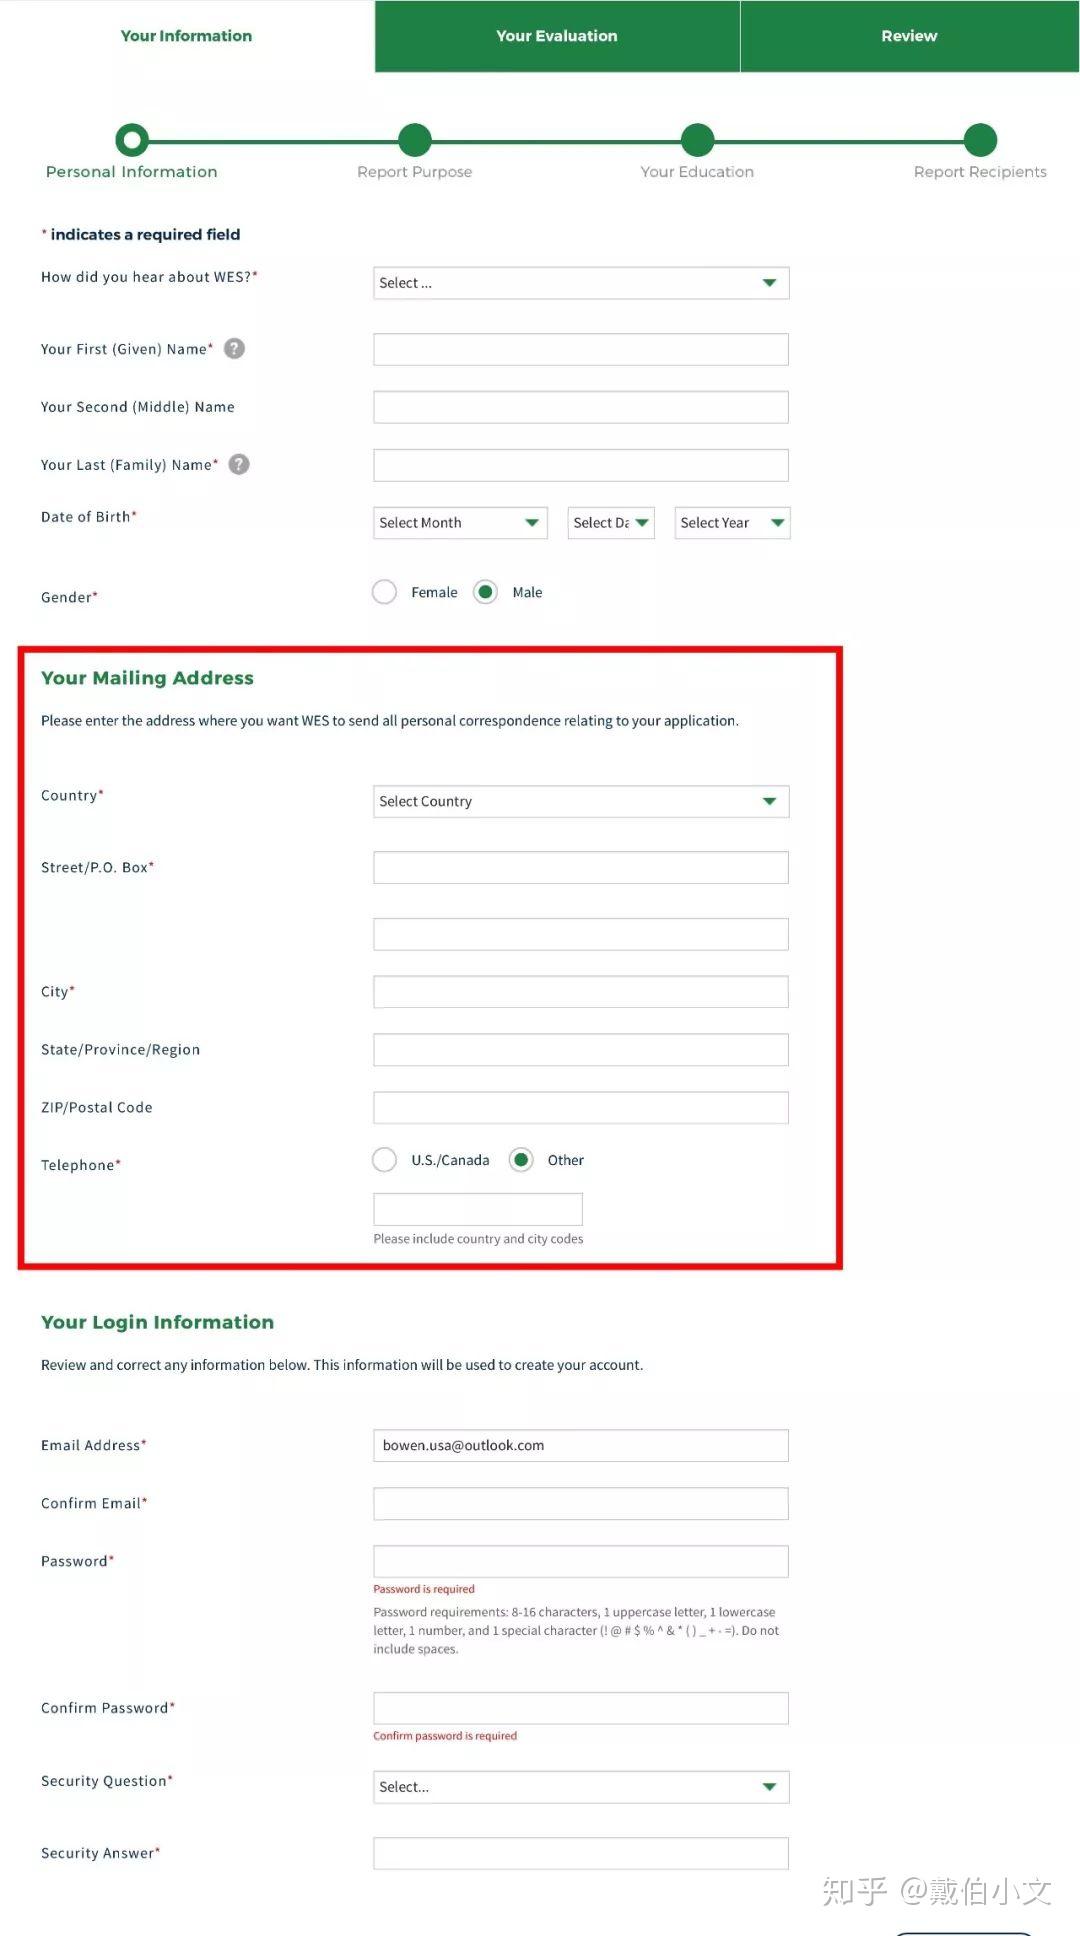Open the Select Month dropdown
Screen dimensions: 1080x1936
[x=461, y=523]
